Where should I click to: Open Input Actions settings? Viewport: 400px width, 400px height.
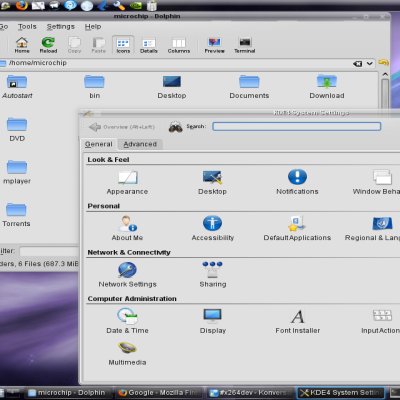pos(381,321)
